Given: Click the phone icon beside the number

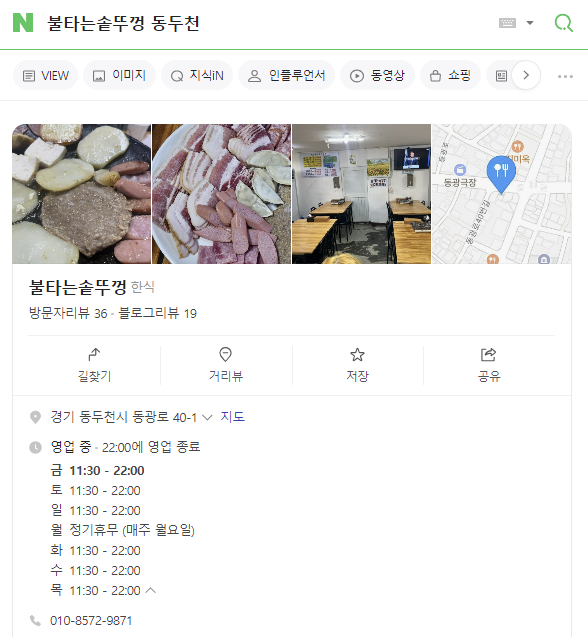Looking at the screenshot, I should click(35, 621).
